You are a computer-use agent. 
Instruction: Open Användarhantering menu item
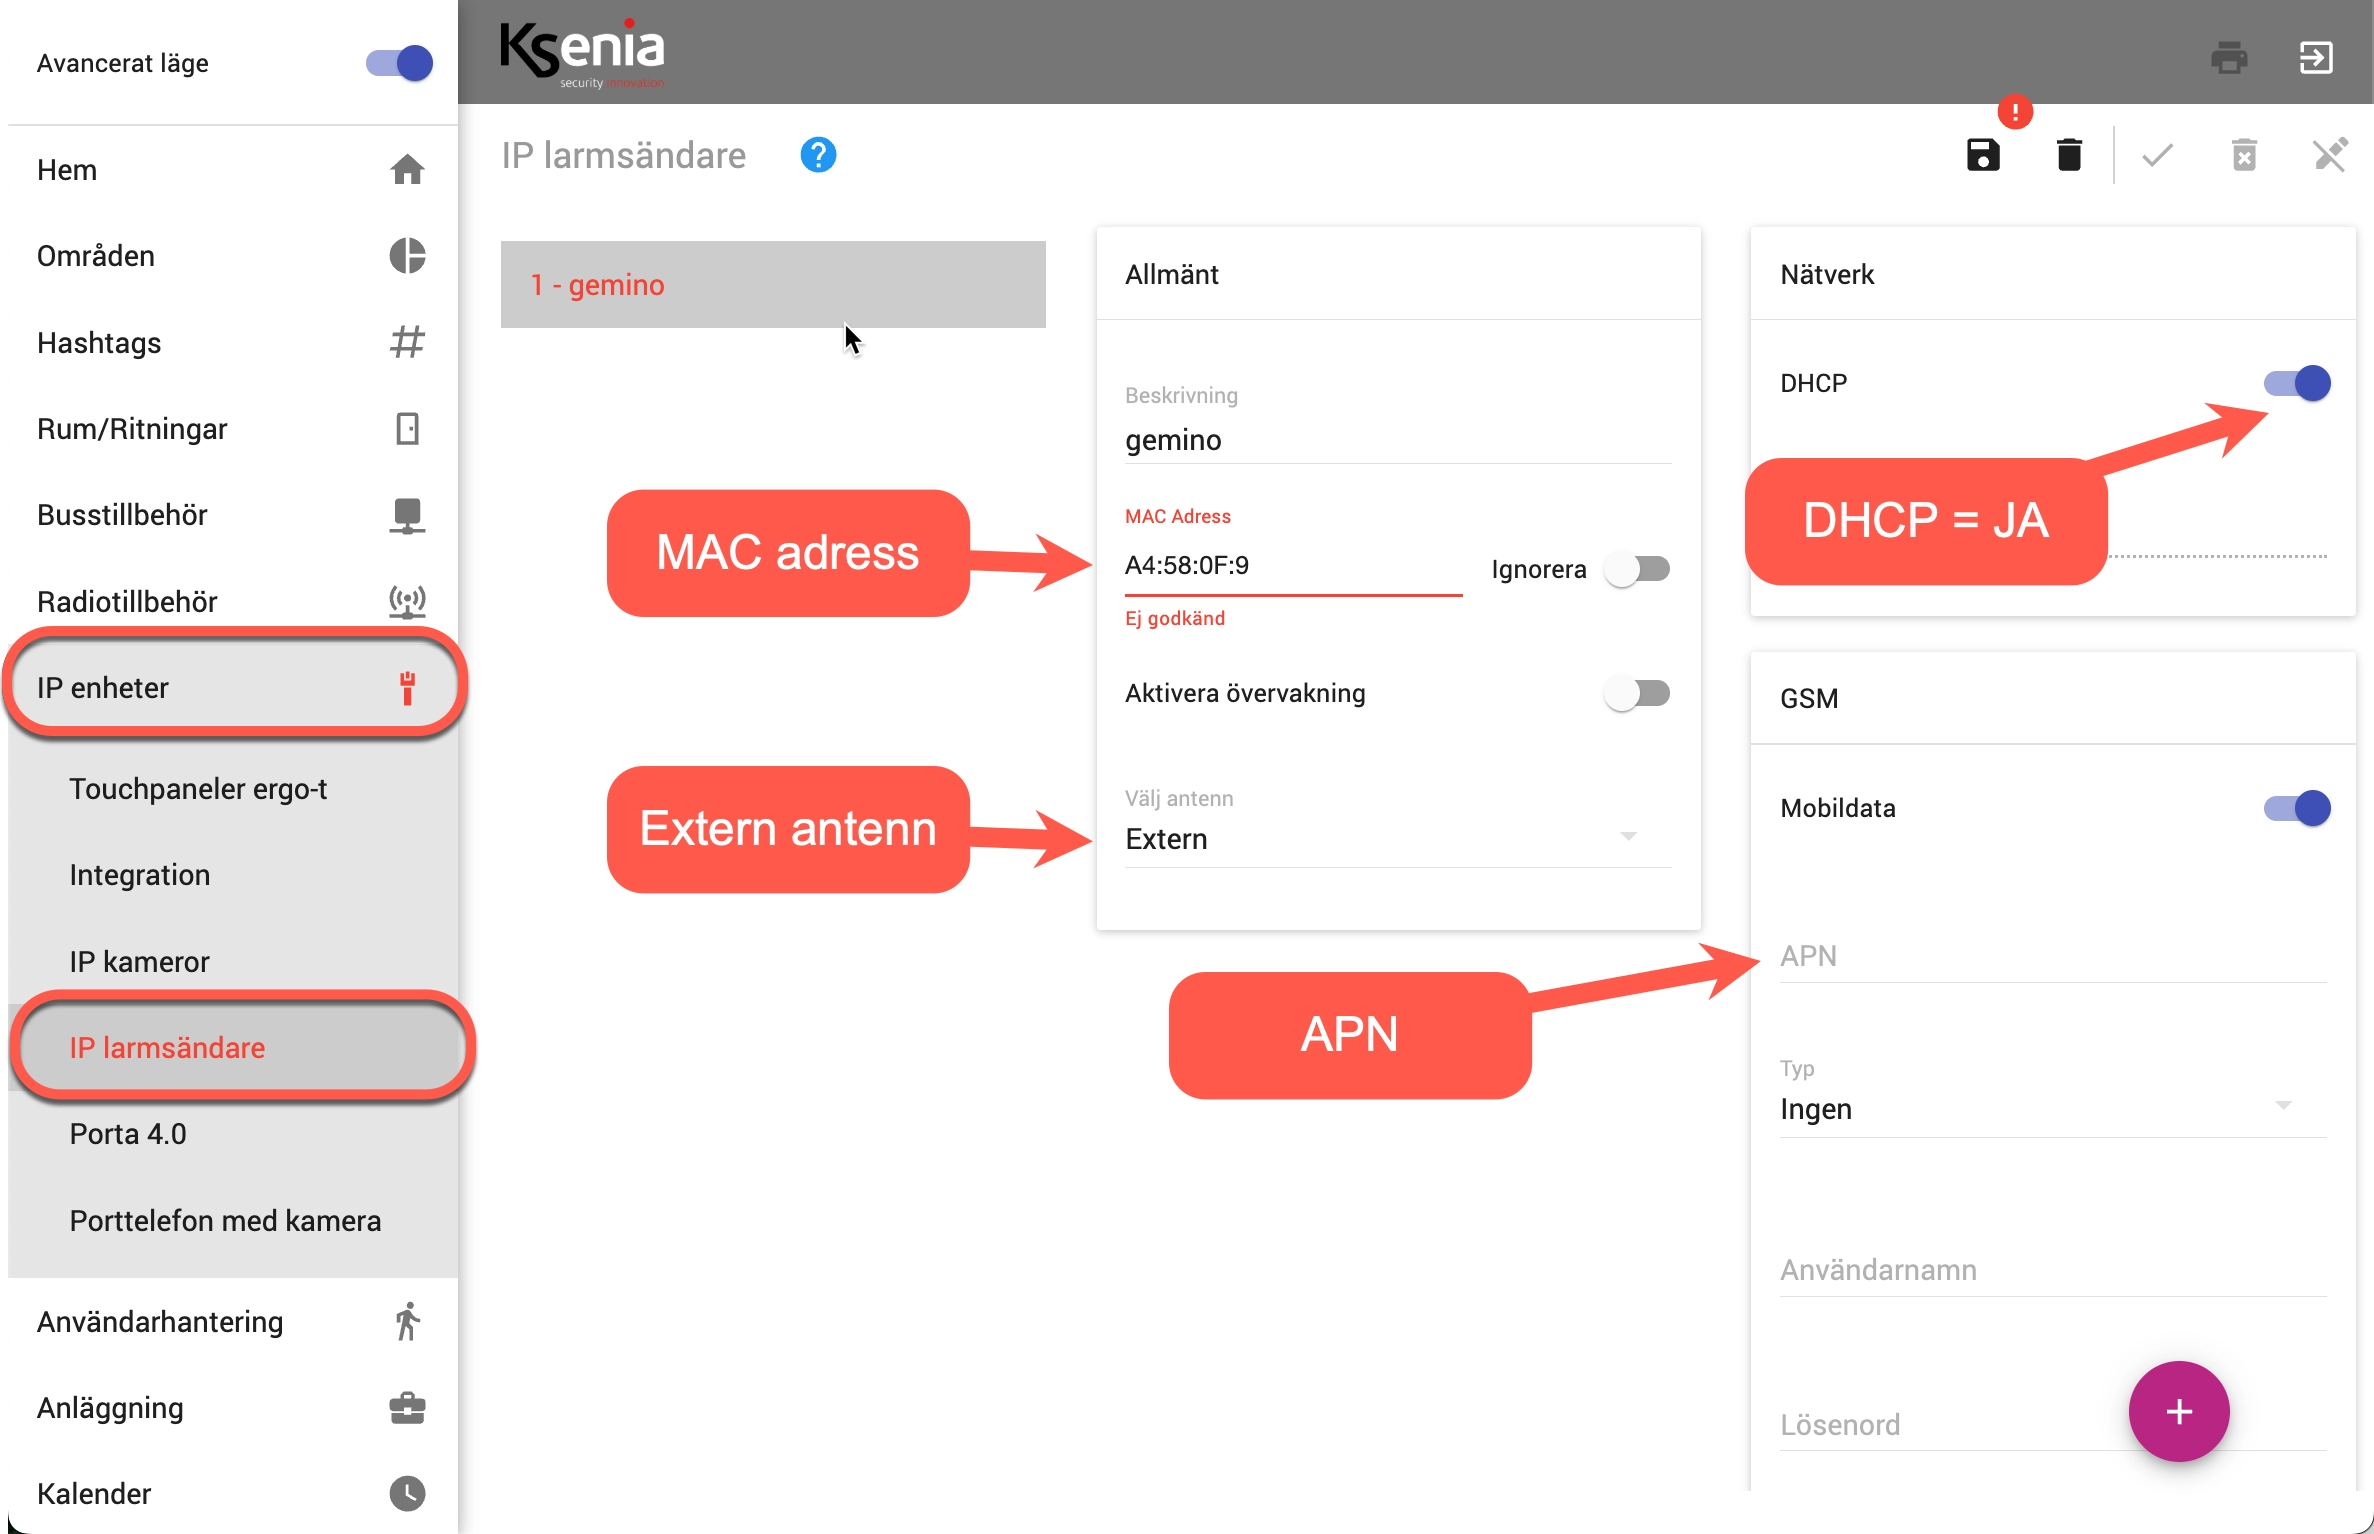coord(232,1322)
